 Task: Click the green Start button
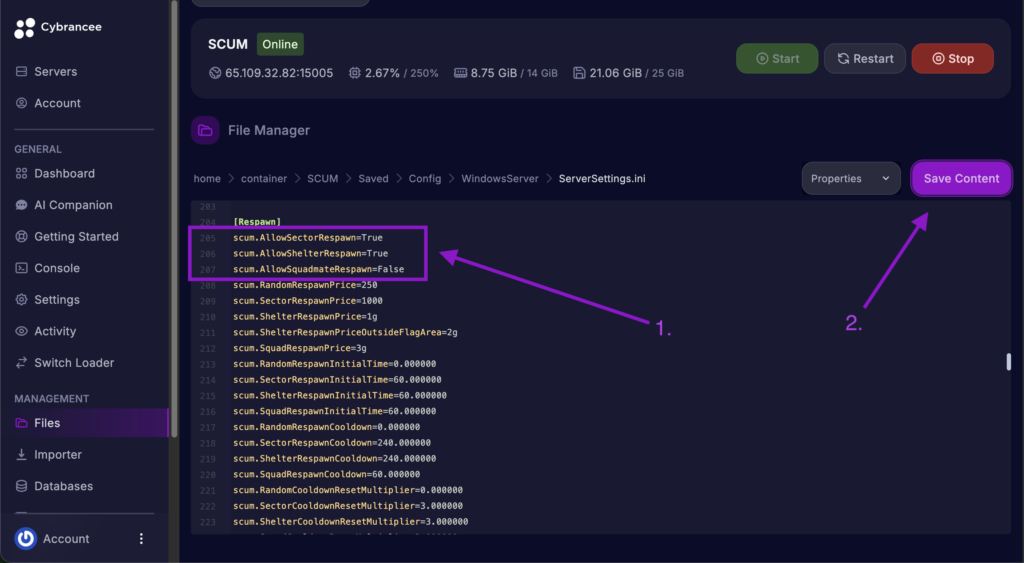(x=777, y=58)
